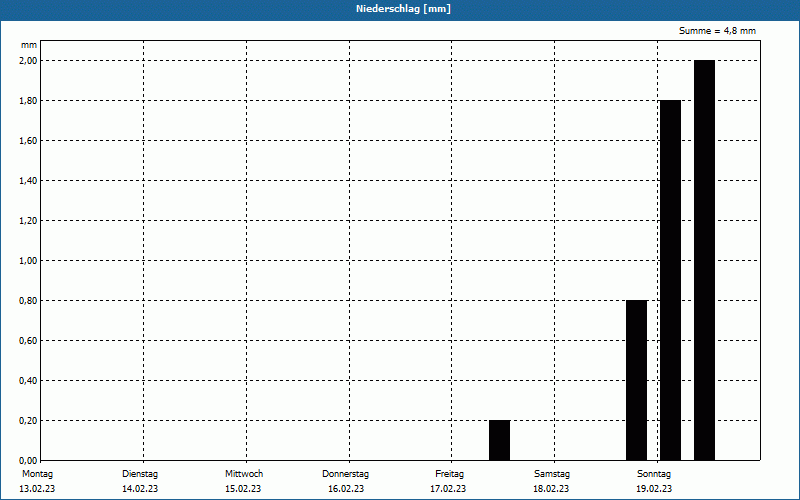800x500 pixels.
Task: Select the Freitag axis label
Action: pos(449,474)
